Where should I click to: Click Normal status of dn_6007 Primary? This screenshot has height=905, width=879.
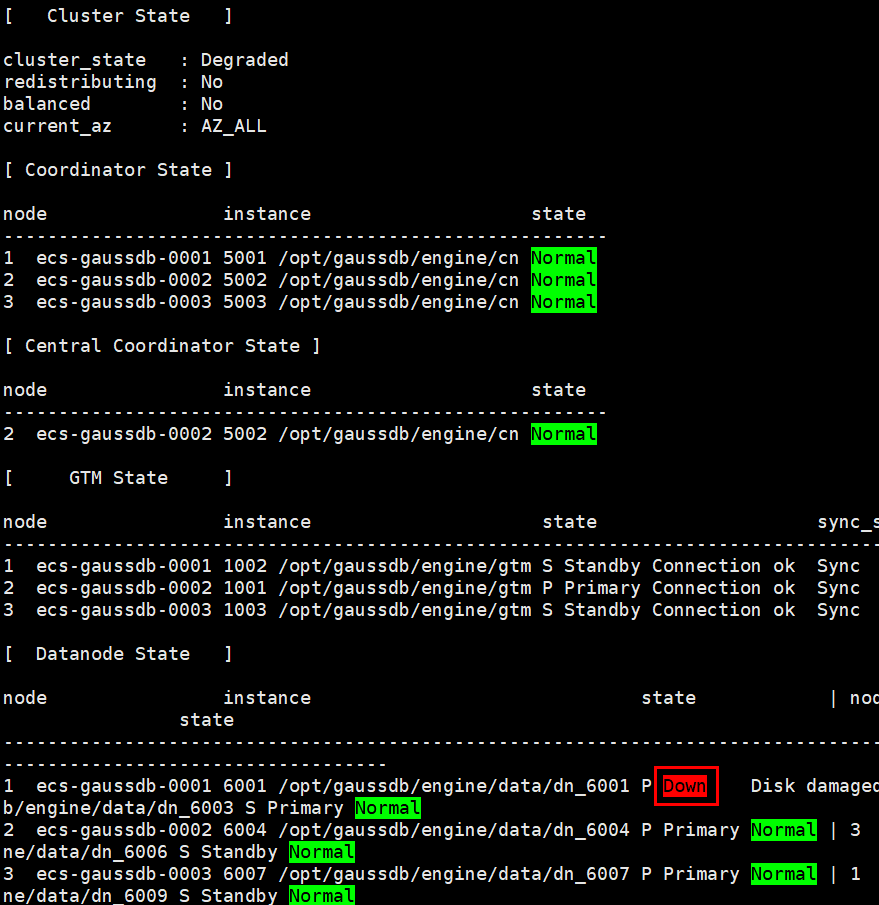tap(784, 874)
